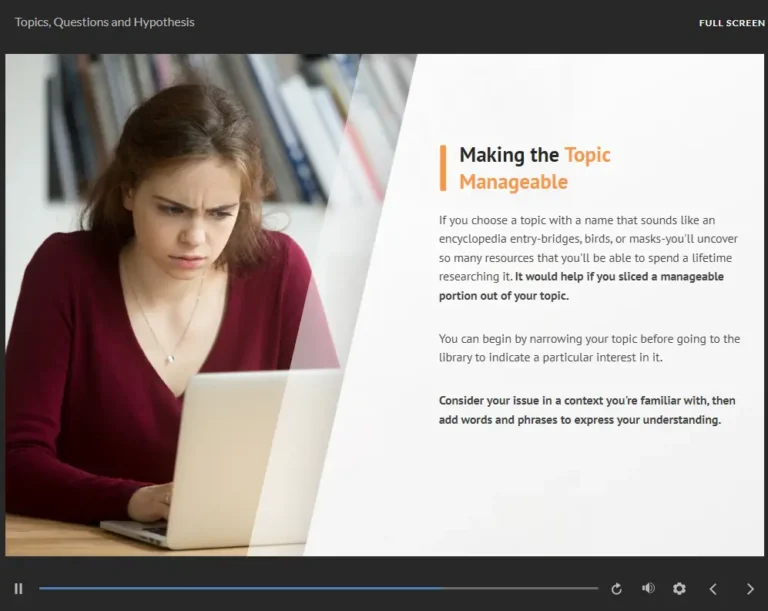
Task: Click the course title Topics, Questions and Hypothesis
Action: point(104,22)
